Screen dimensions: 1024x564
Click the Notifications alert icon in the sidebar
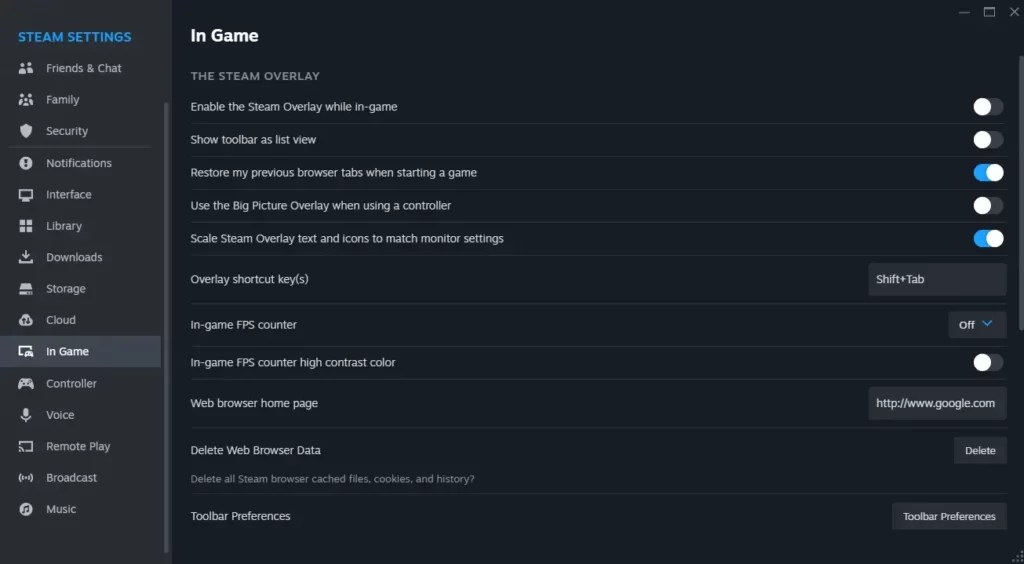click(x=26, y=163)
